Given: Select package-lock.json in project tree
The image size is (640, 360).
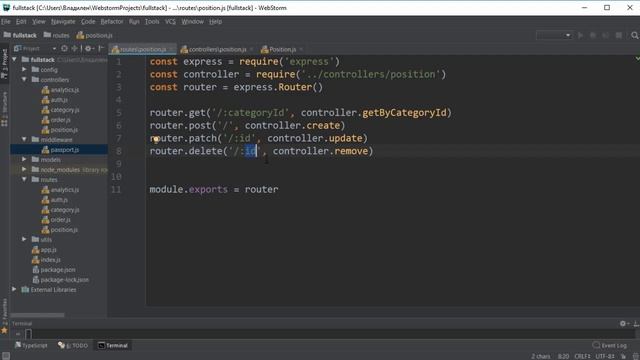Looking at the screenshot, I should [60, 280].
